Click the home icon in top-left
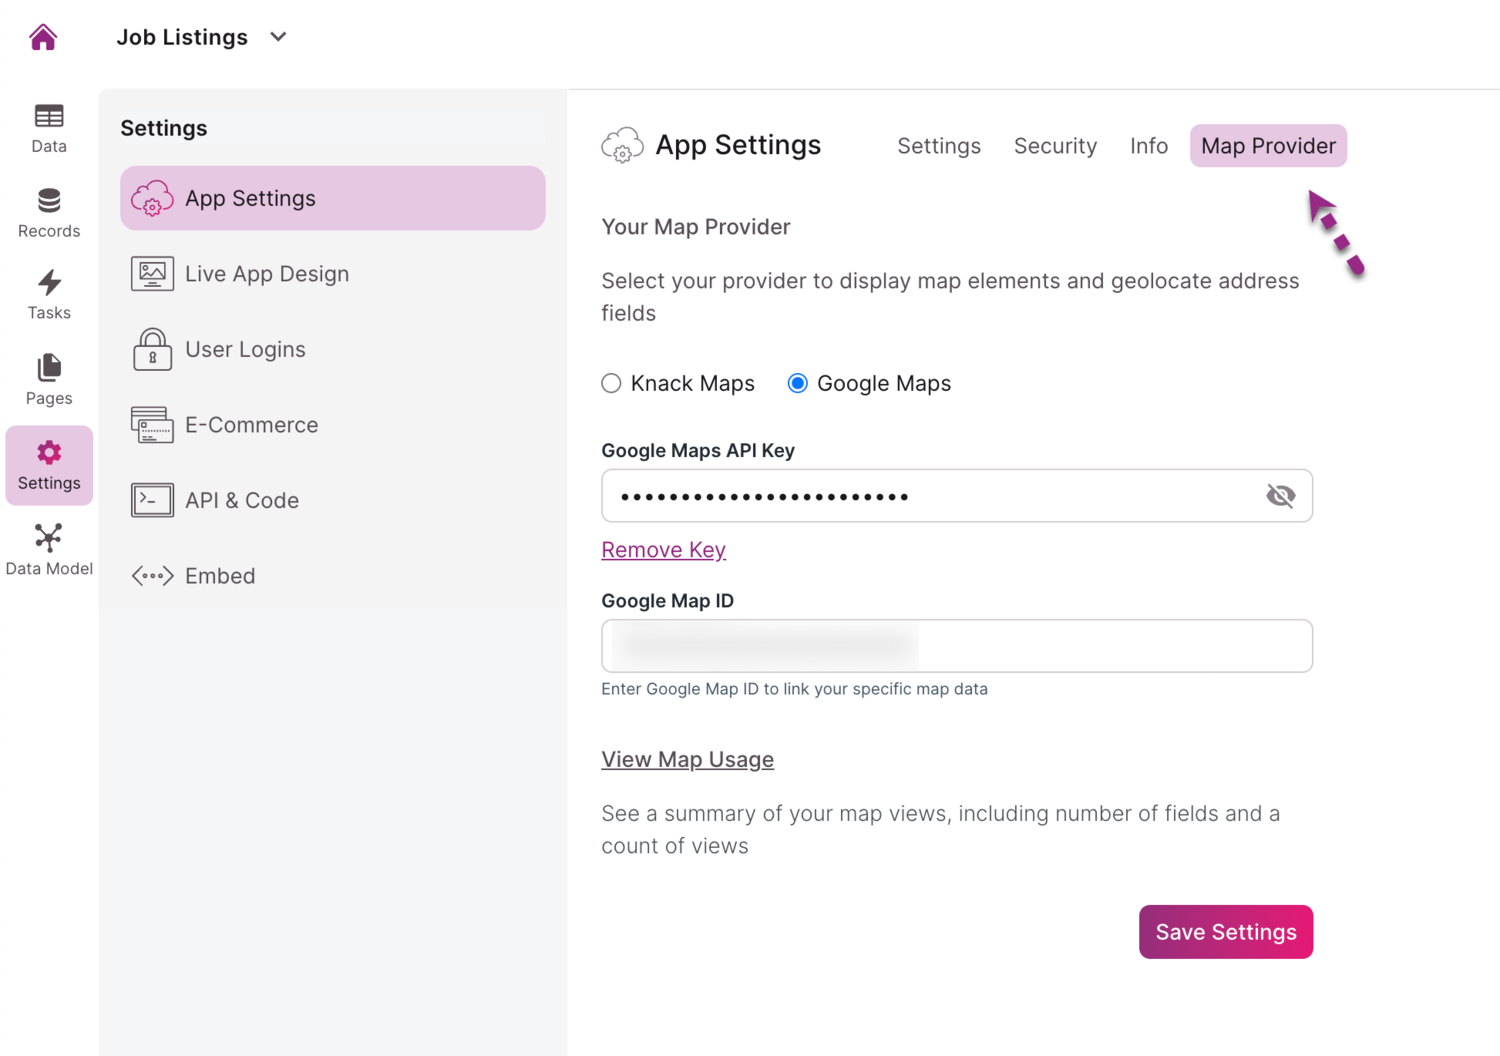1500x1056 pixels. point(43,38)
